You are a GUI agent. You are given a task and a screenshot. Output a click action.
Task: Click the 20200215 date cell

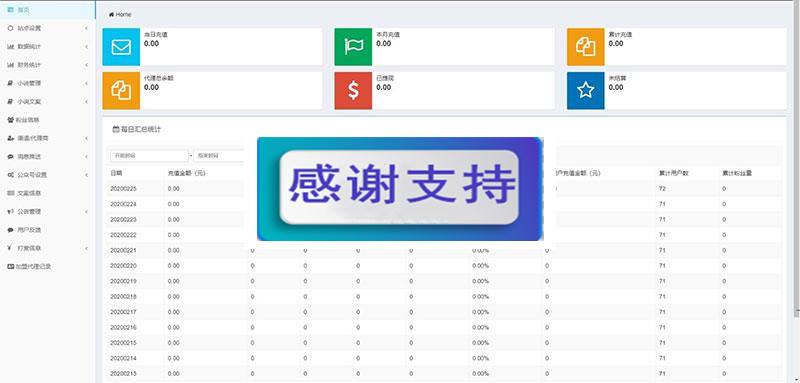(123, 343)
